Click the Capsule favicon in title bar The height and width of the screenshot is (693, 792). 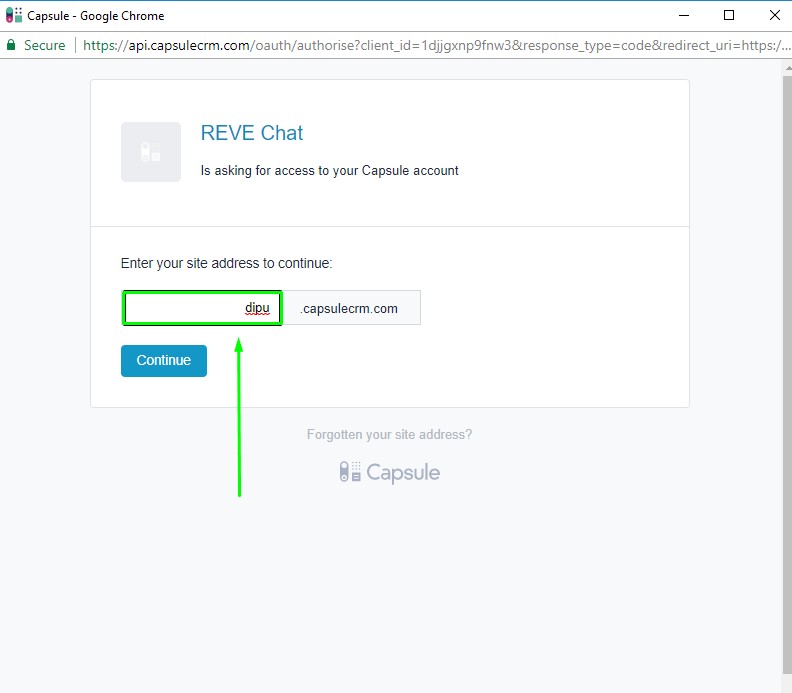14,16
